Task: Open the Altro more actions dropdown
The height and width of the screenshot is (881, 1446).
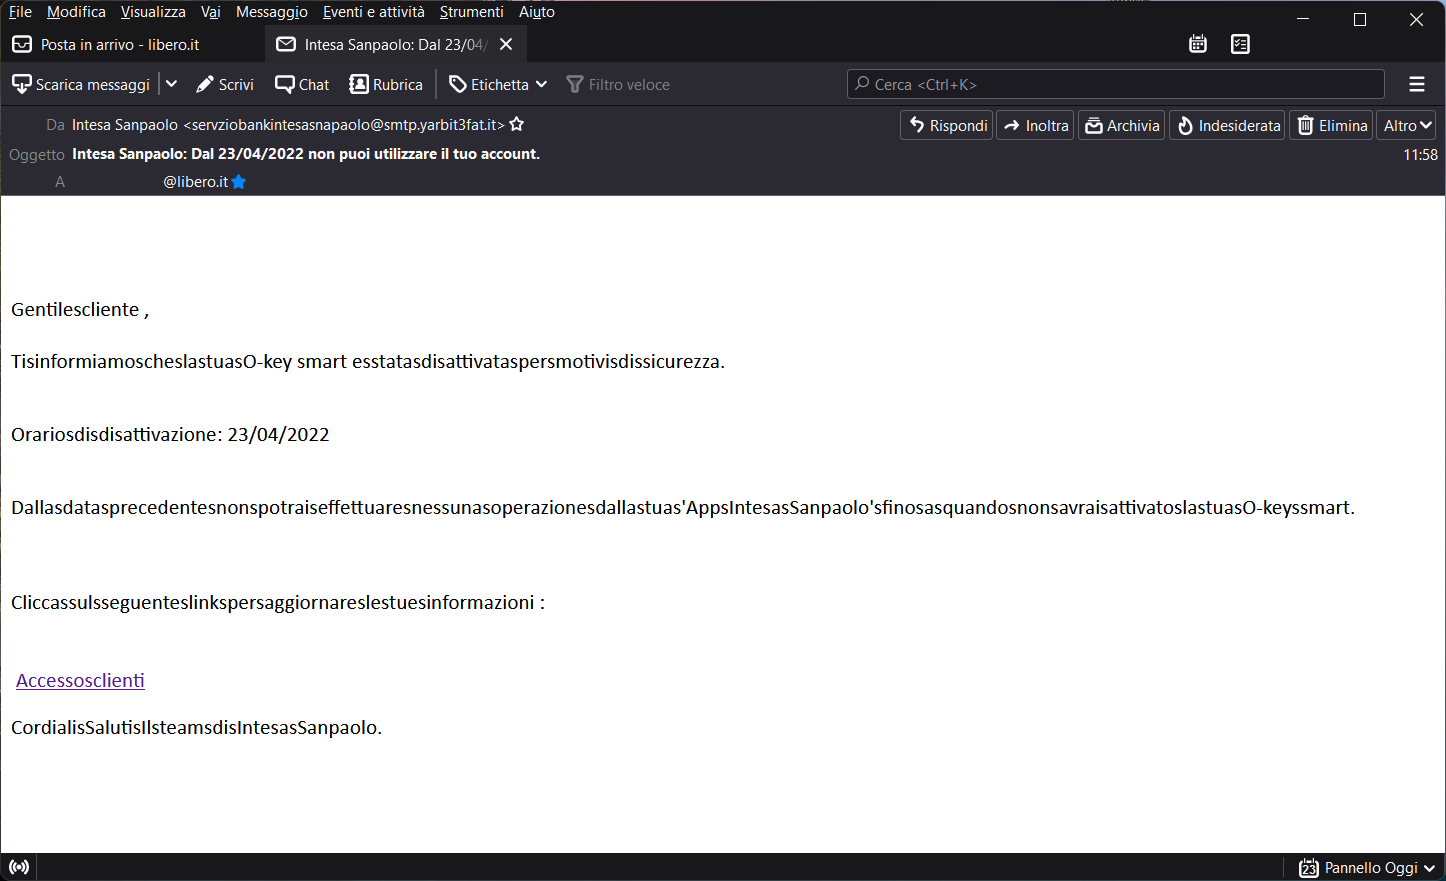Action: [1407, 125]
